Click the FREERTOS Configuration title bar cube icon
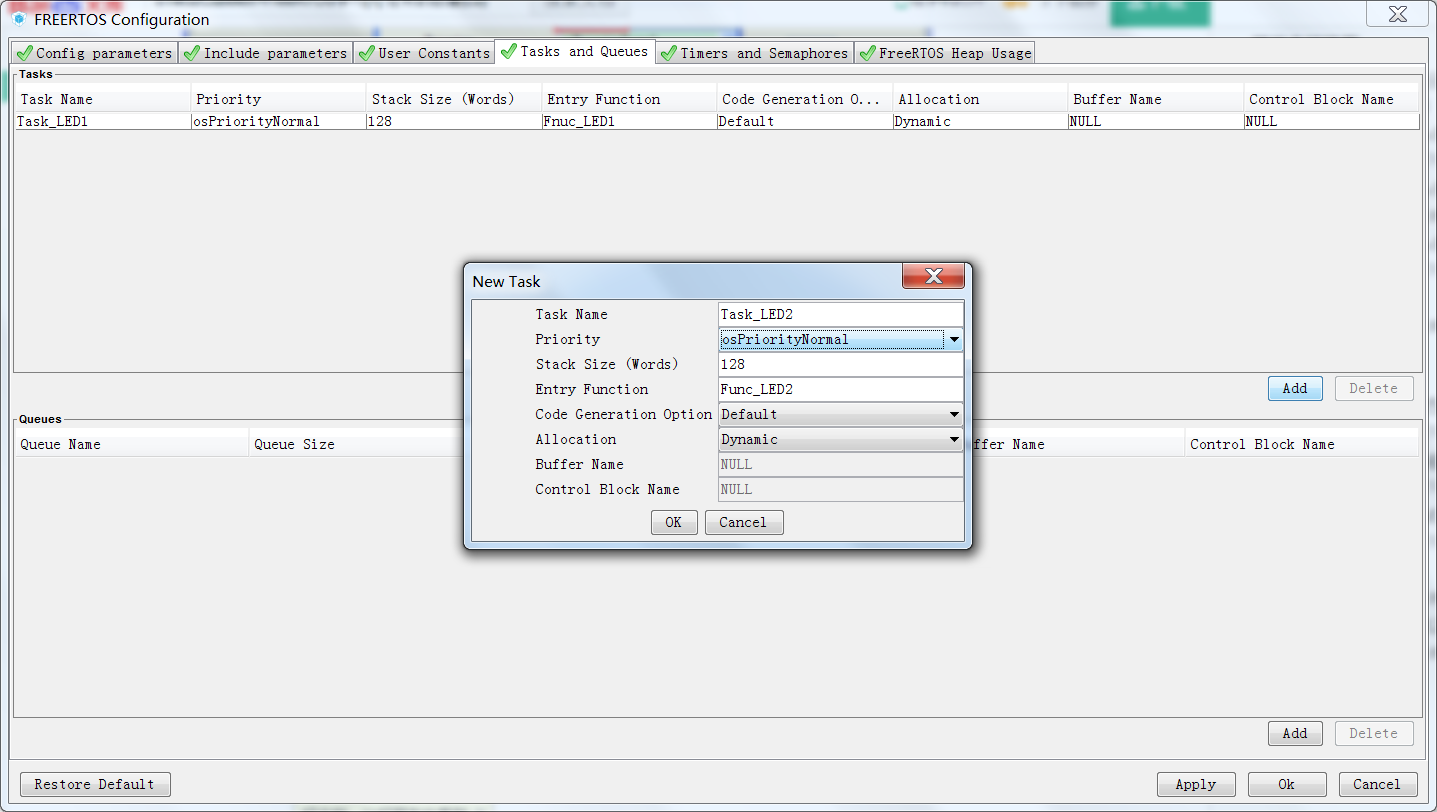This screenshot has height=812, width=1437. (x=18, y=19)
